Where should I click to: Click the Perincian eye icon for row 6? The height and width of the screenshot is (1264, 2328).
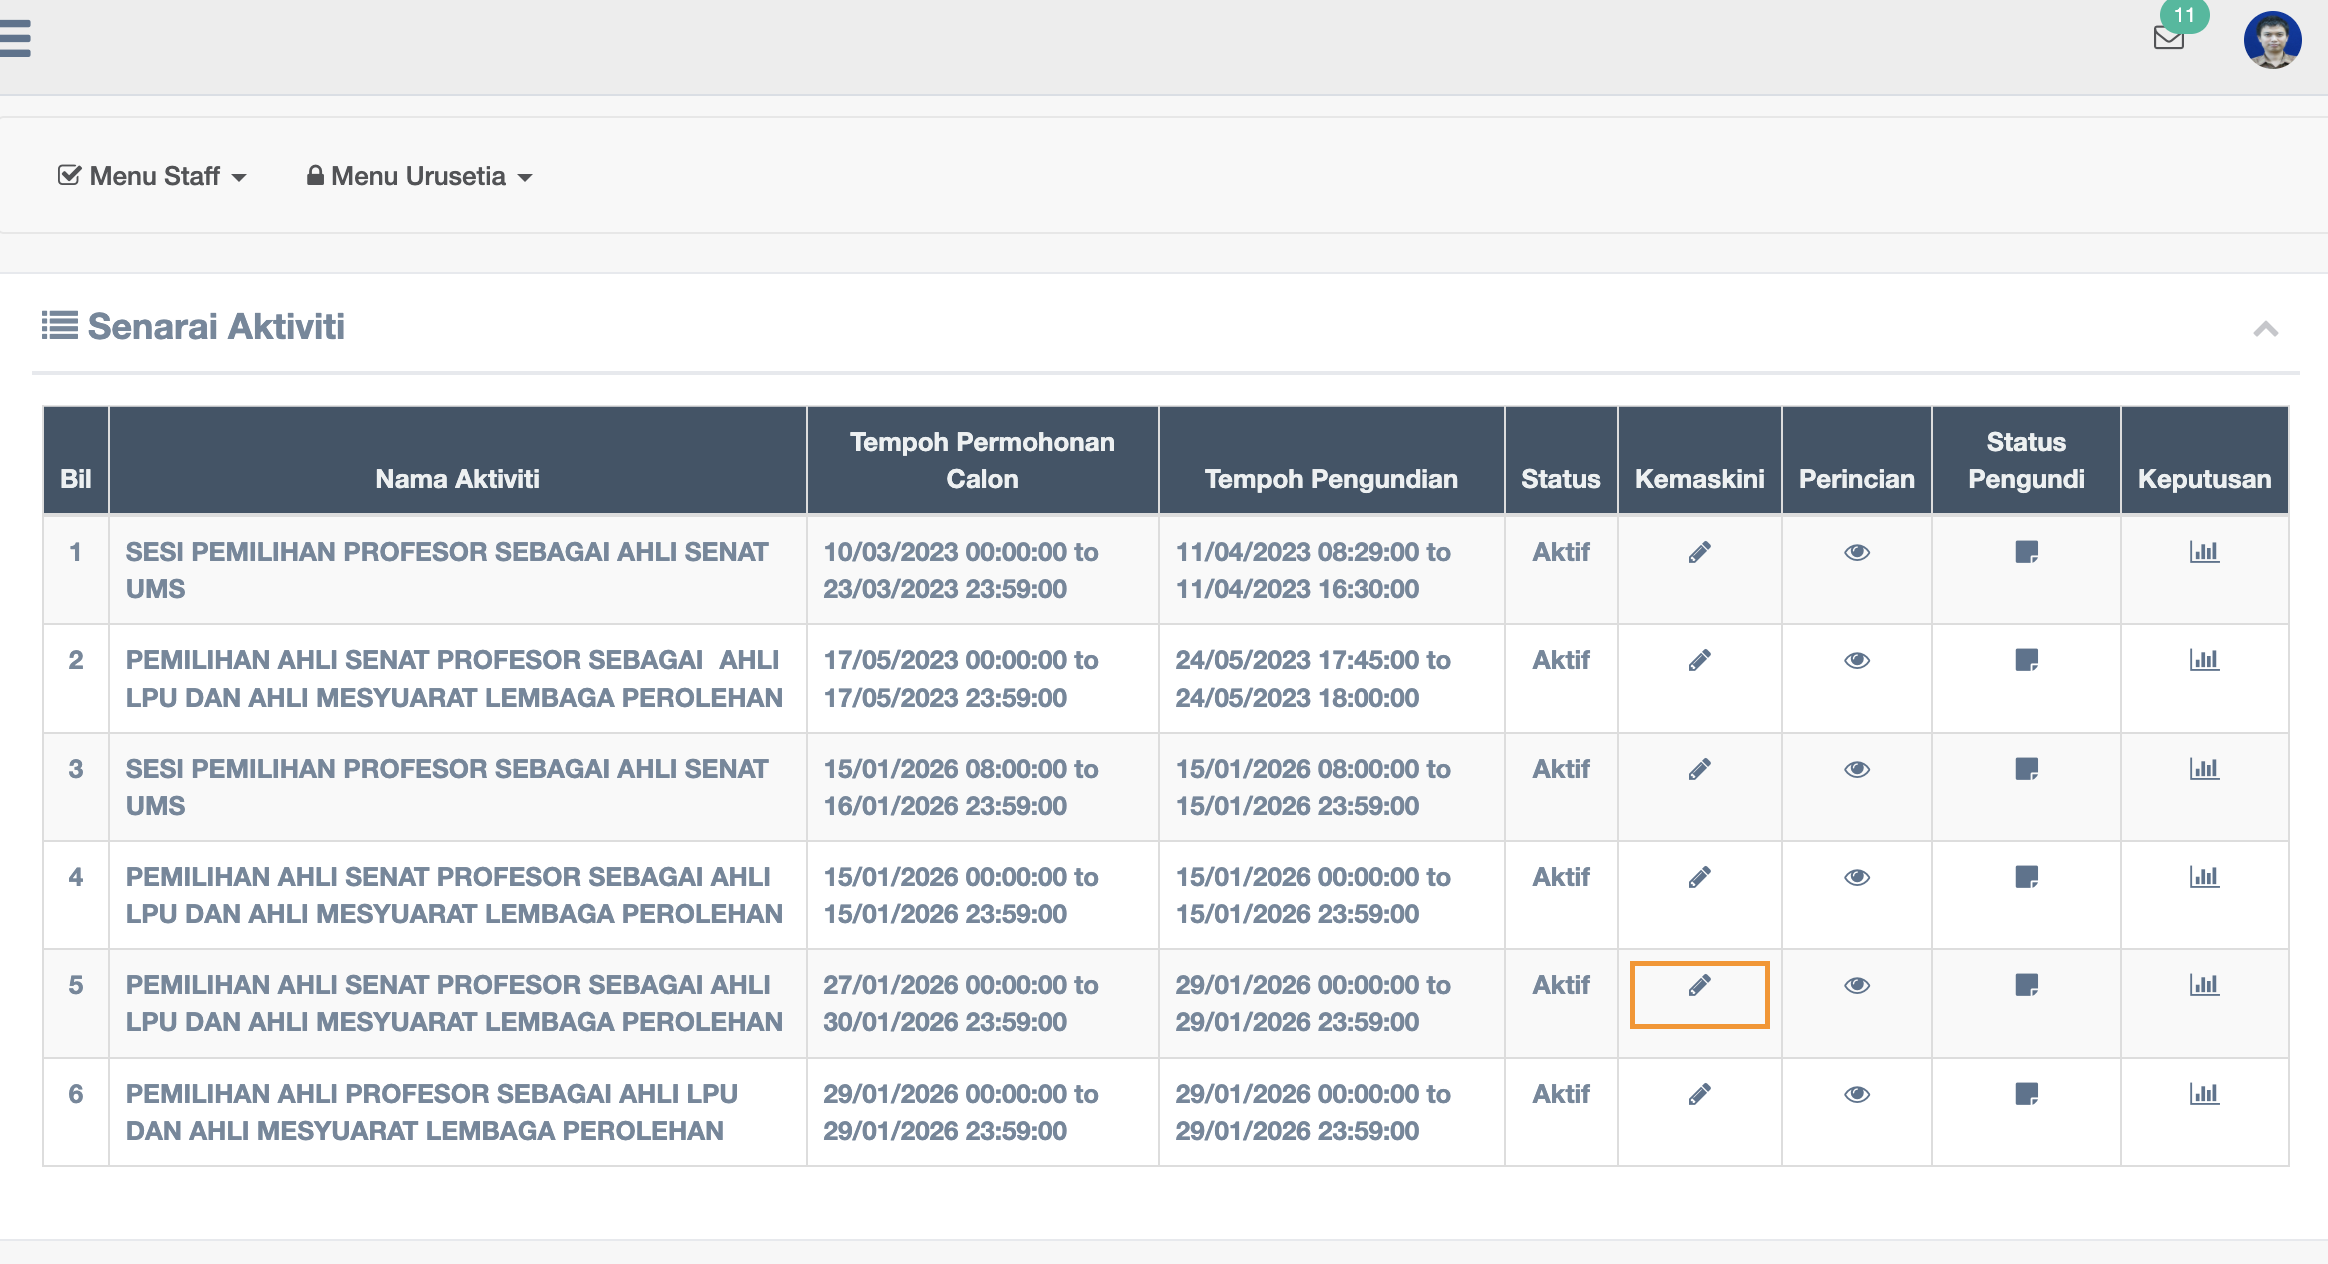[x=1857, y=1094]
